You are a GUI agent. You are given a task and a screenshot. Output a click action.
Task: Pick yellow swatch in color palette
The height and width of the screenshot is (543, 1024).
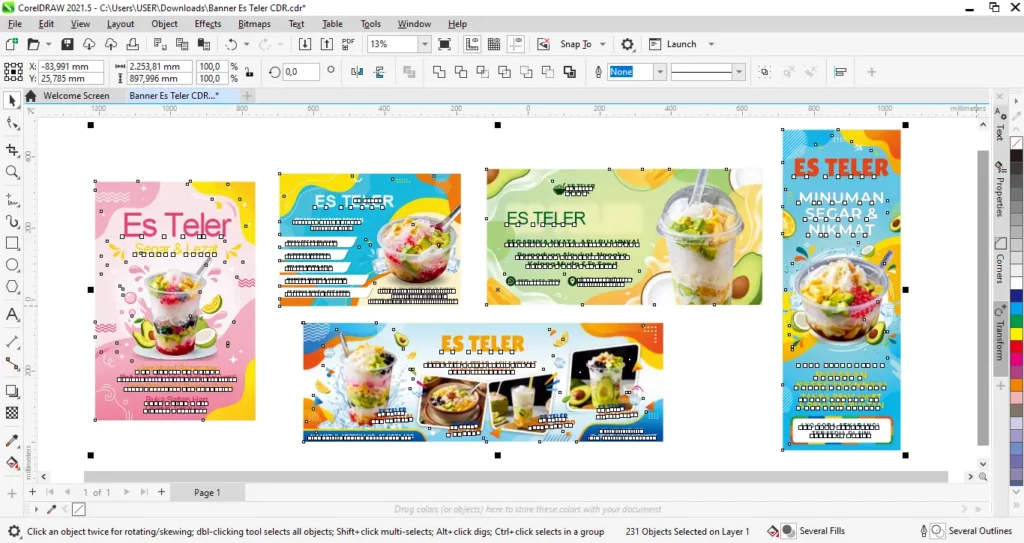coord(1017,334)
